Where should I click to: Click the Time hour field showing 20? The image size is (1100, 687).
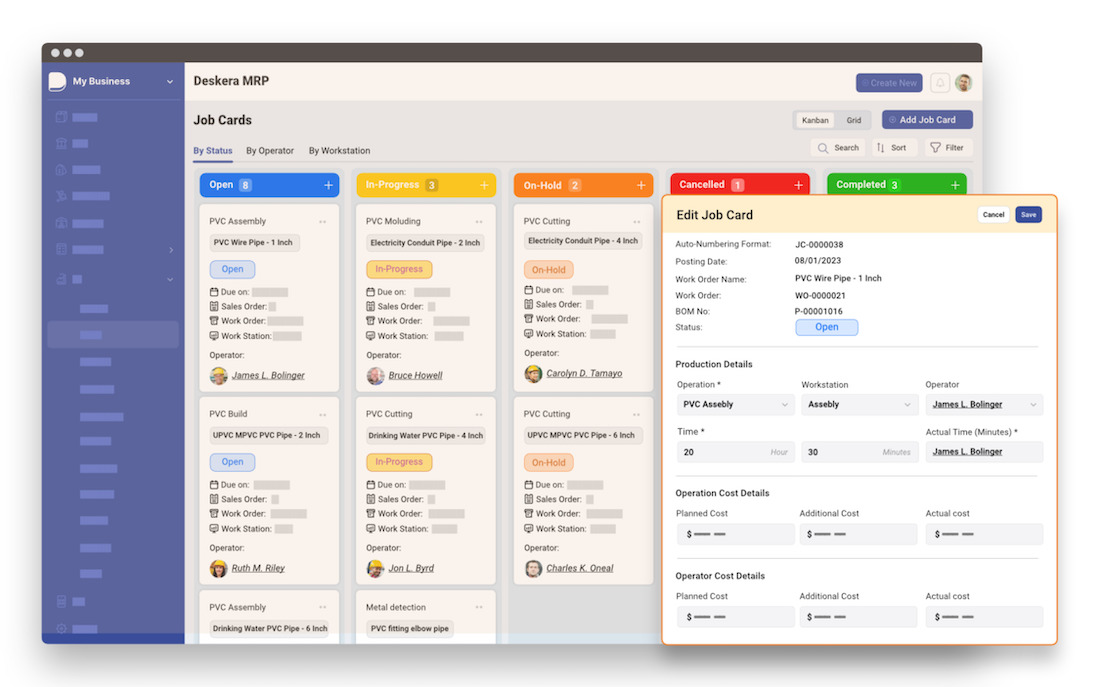click(735, 453)
